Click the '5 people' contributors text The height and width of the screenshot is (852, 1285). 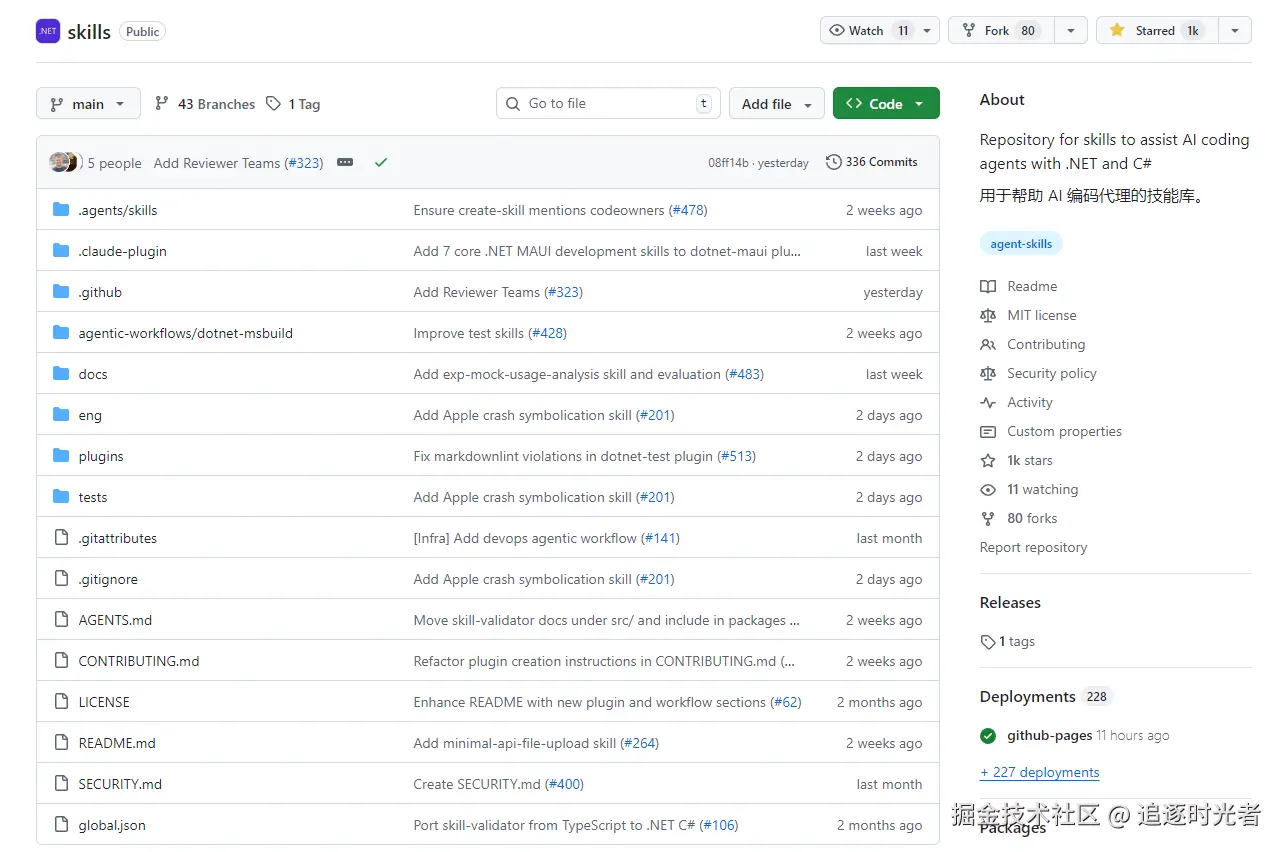114,163
